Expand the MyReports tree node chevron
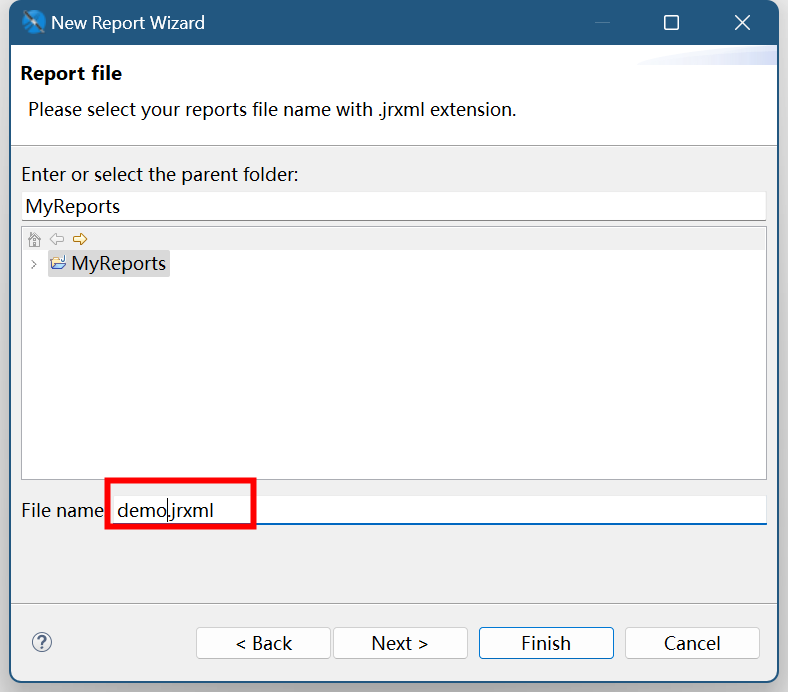This screenshot has height=692, width=788. coord(34,264)
